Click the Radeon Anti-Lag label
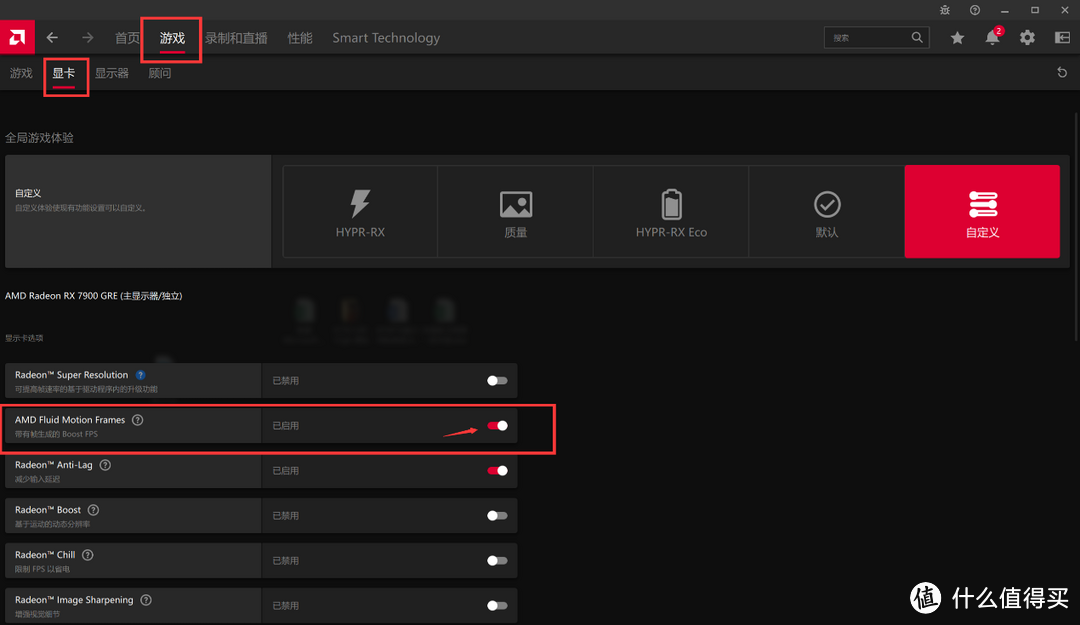 pos(54,465)
